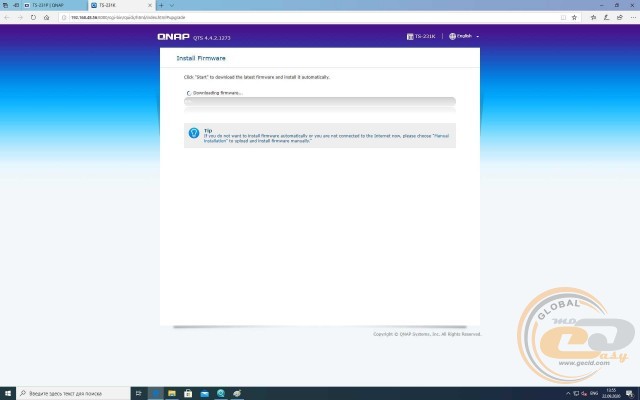640x400 pixels.
Task: Open browser Settings and more menu
Action: (x=633, y=18)
